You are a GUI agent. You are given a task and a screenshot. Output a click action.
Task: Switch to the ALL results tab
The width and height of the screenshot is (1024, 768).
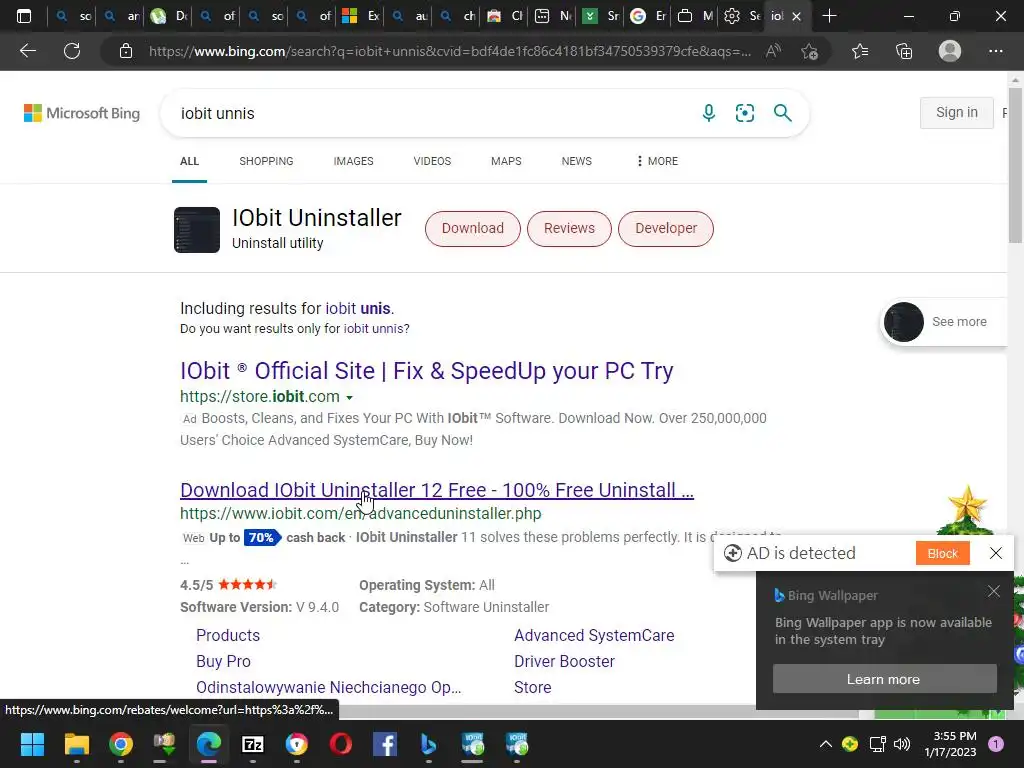click(x=189, y=161)
